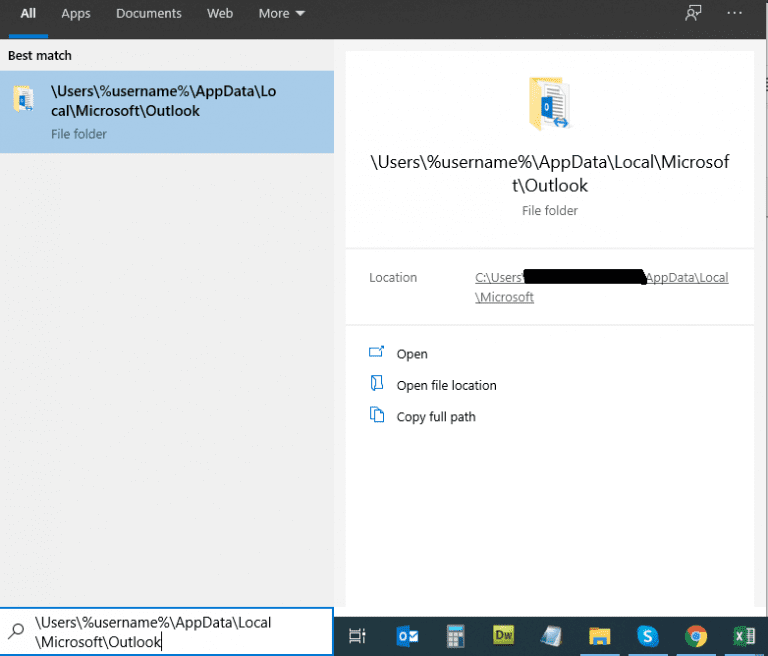This screenshot has width=768, height=656.
Task: Click the search magnifier icon
Action: pyautogui.click(x=16, y=631)
